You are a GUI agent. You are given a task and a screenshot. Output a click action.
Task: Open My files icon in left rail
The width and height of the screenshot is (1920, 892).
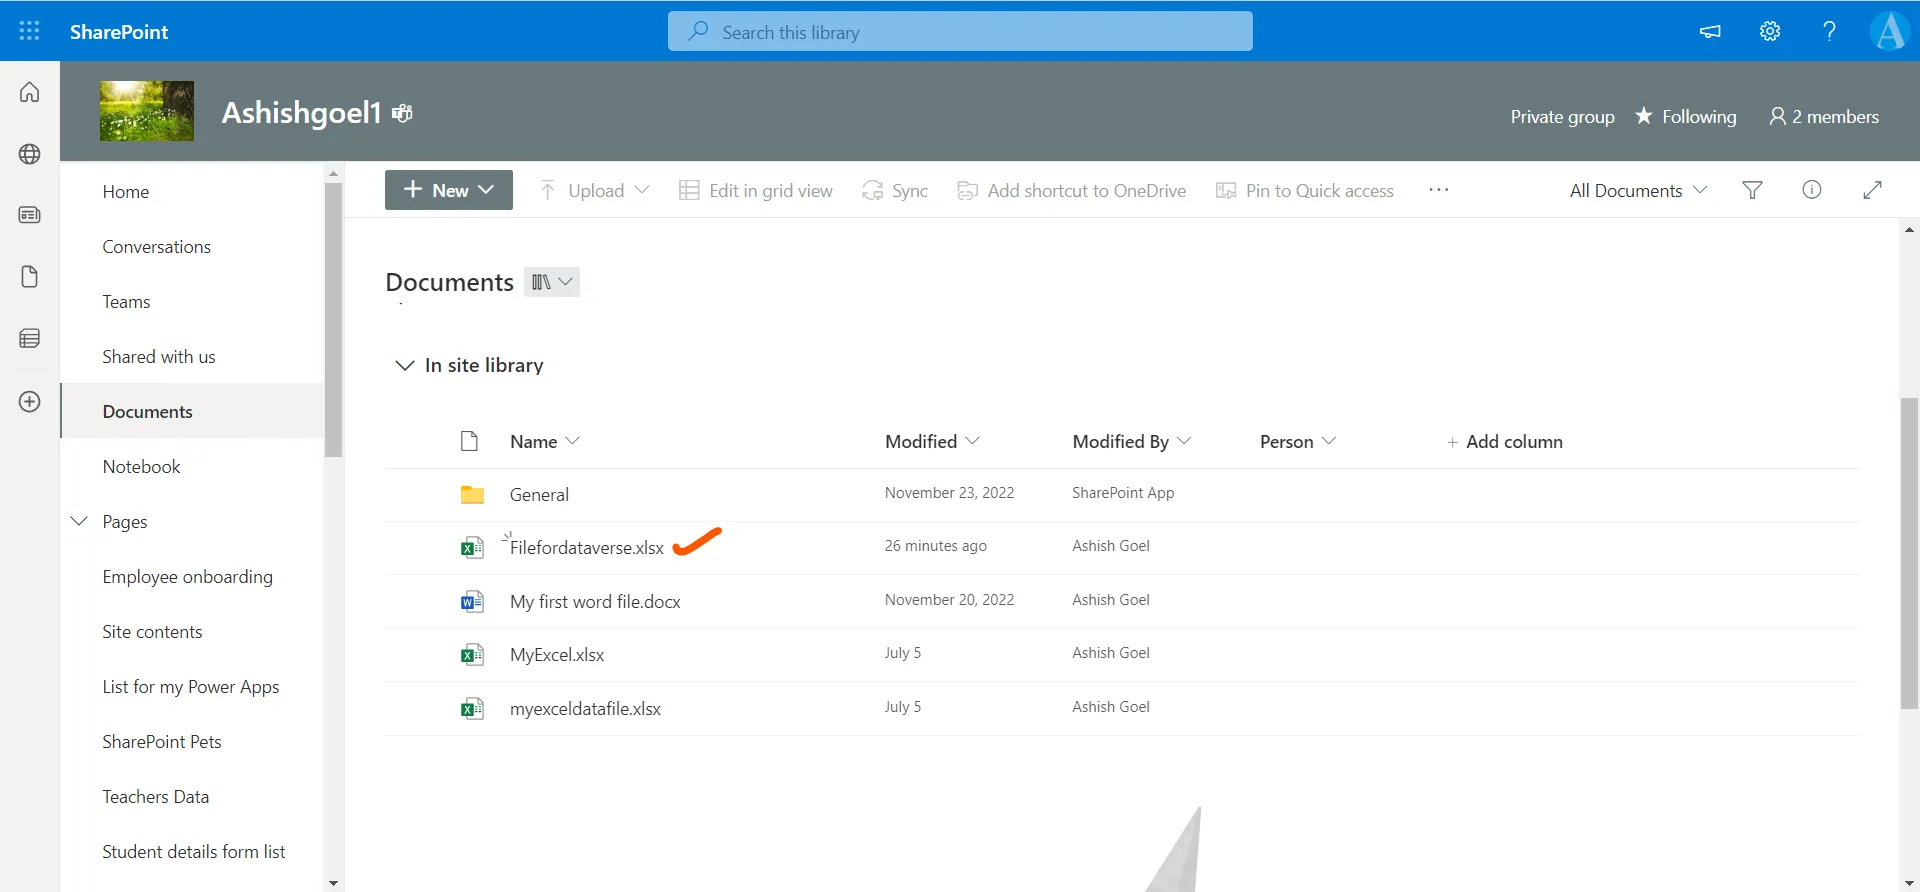pos(30,277)
